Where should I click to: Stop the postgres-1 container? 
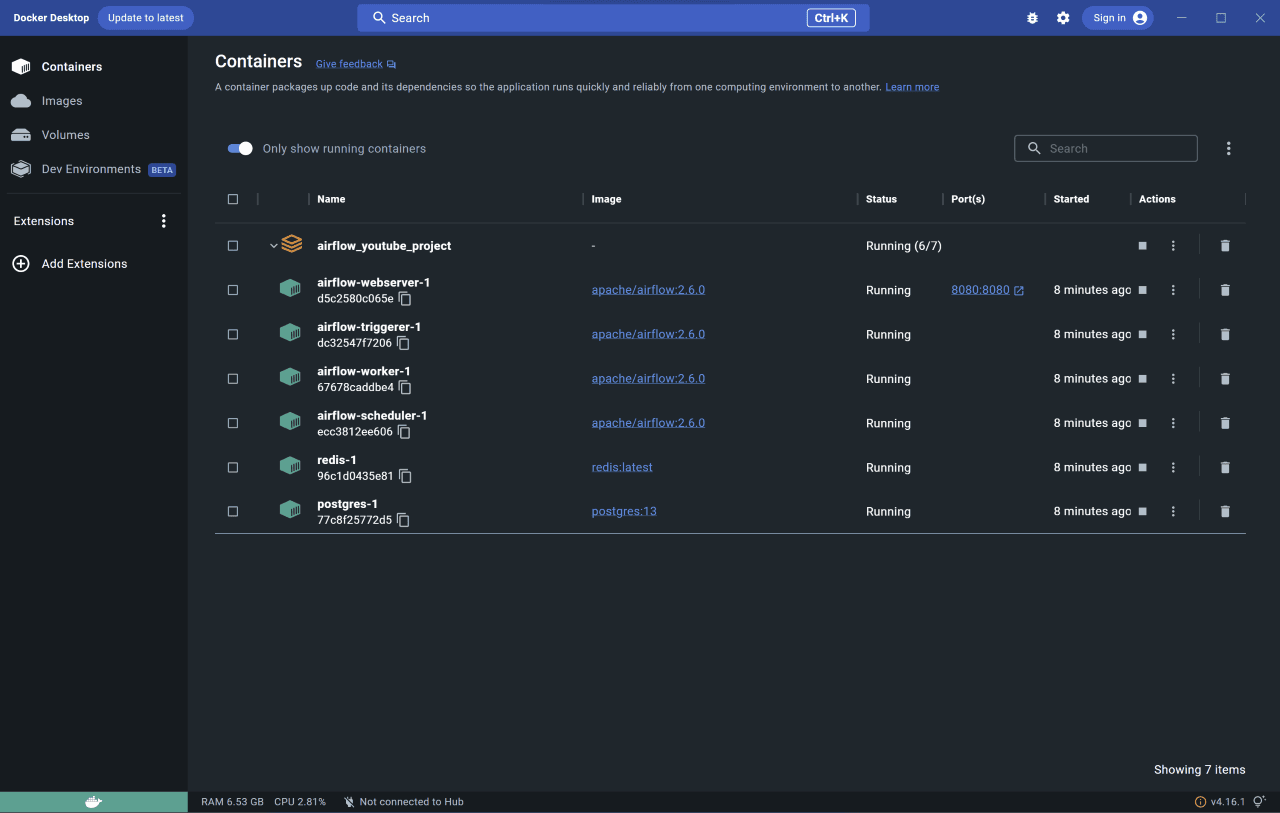pyautogui.click(x=1143, y=511)
